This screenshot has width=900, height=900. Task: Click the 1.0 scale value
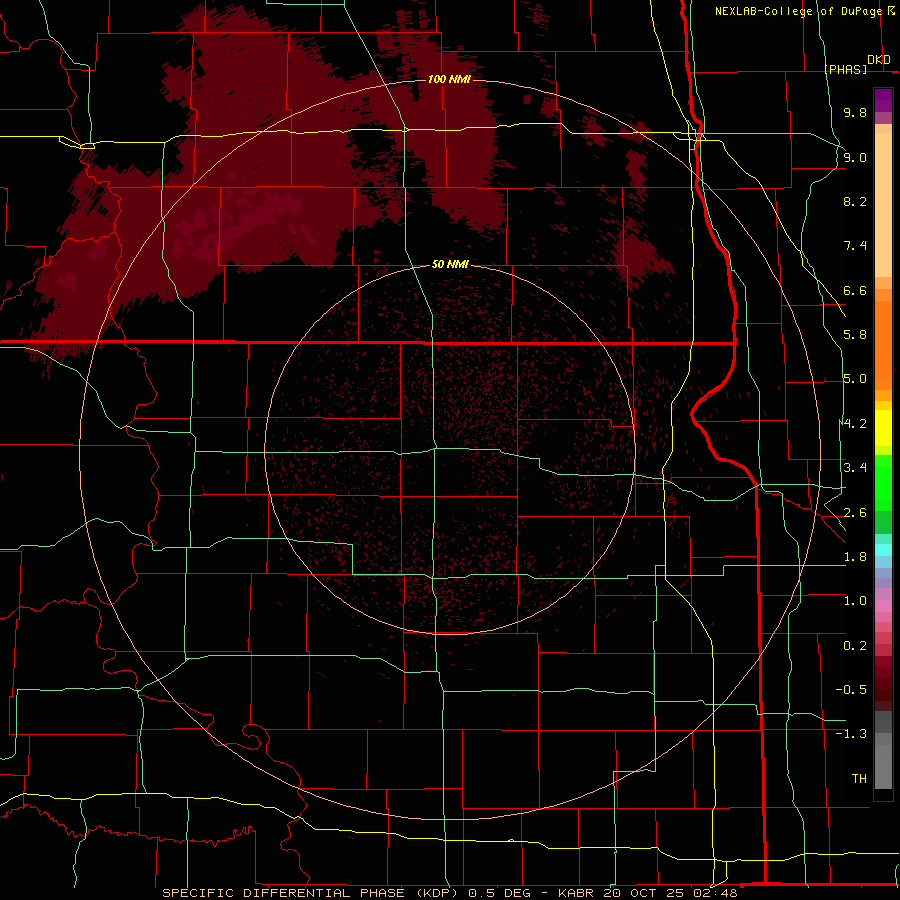(x=855, y=601)
